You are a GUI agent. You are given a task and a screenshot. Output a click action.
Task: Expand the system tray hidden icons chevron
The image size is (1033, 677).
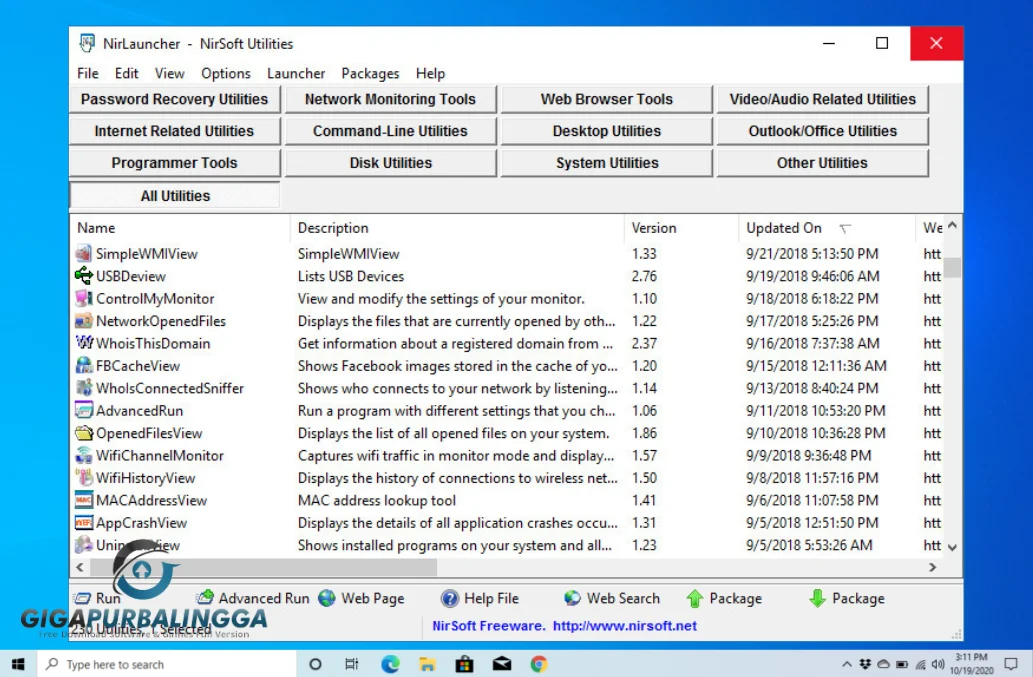click(x=847, y=664)
